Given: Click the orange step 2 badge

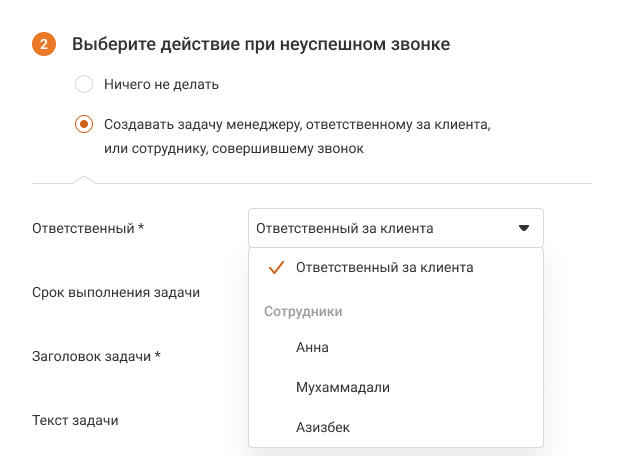Looking at the screenshot, I should point(44,44).
